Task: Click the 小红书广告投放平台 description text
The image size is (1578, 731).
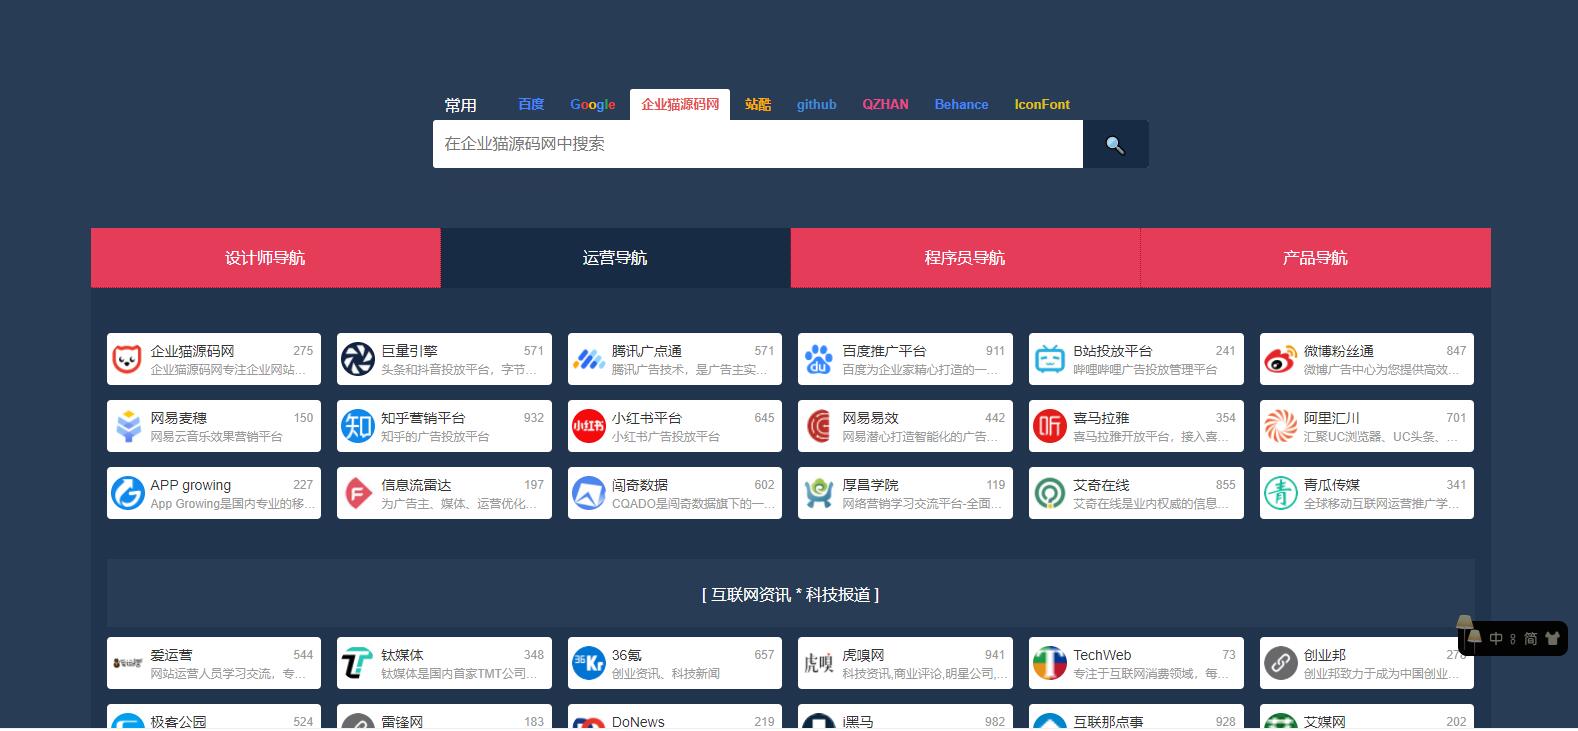Action: click(666, 437)
